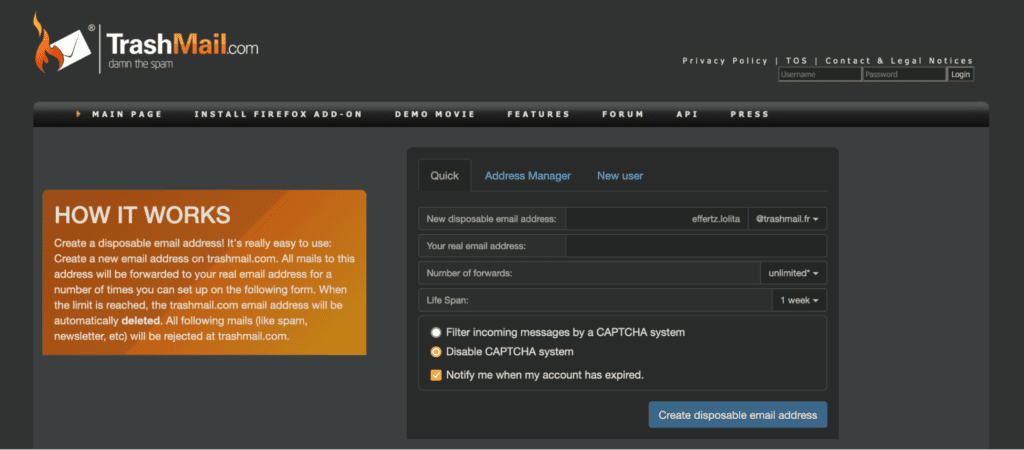Select the Quick tab

(x=445, y=176)
